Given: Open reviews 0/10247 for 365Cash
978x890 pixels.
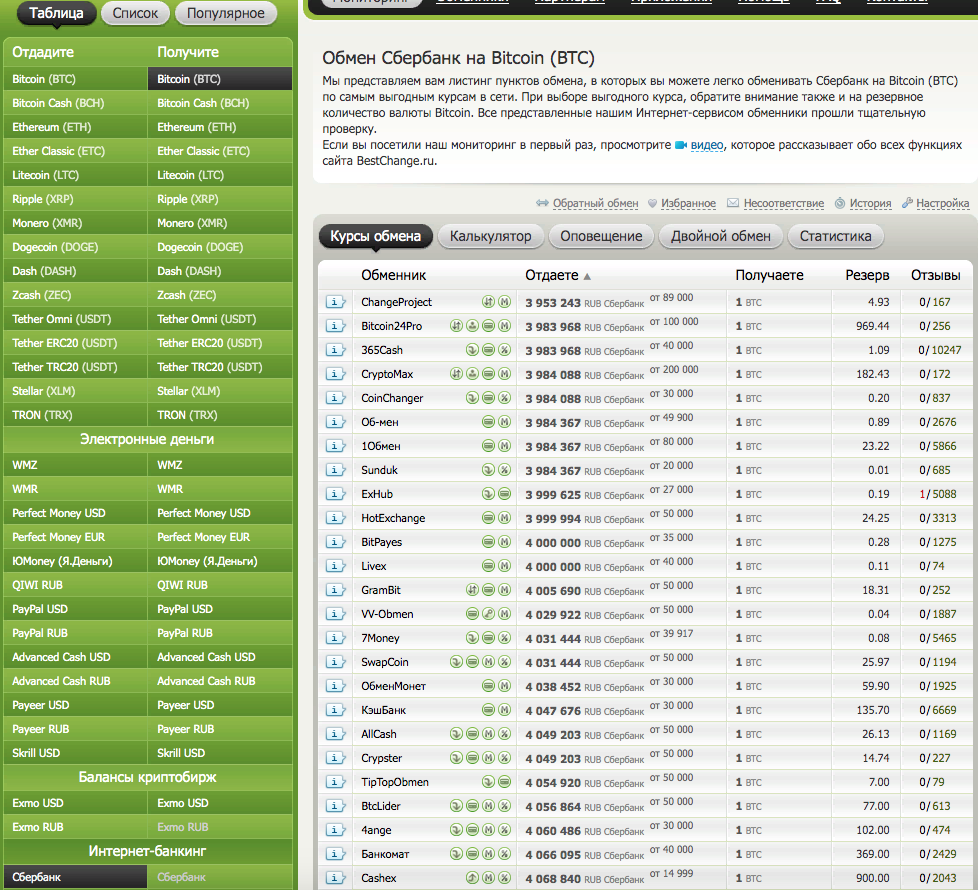Looking at the screenshot, I should (x=940, y=351).
